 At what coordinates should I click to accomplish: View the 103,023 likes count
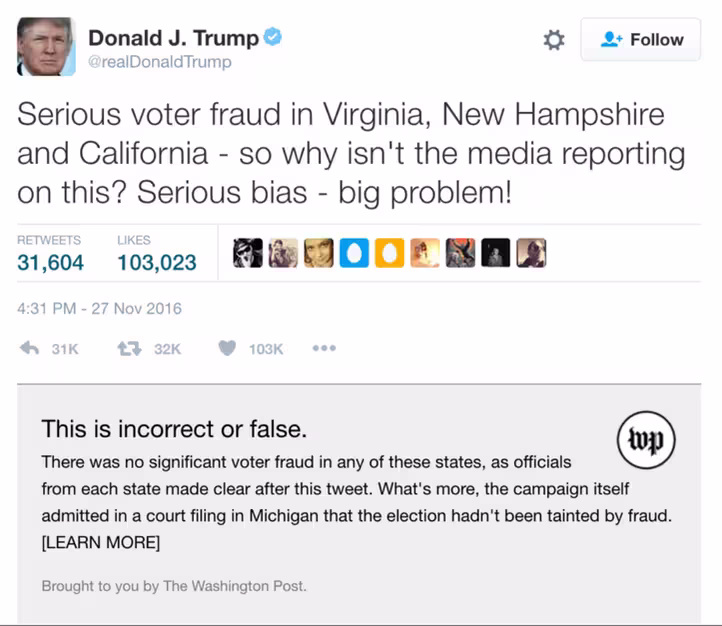tap(157, 262)
